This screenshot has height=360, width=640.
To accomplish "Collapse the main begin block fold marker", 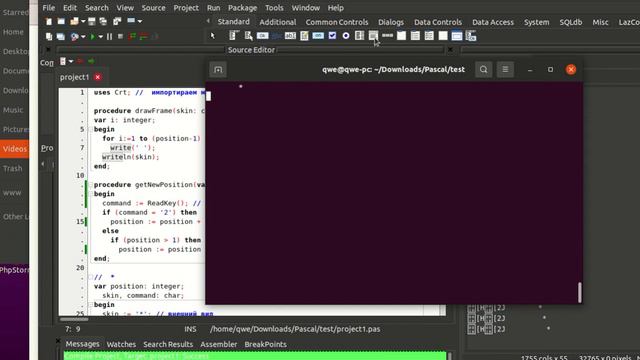I will pos(90,304).
